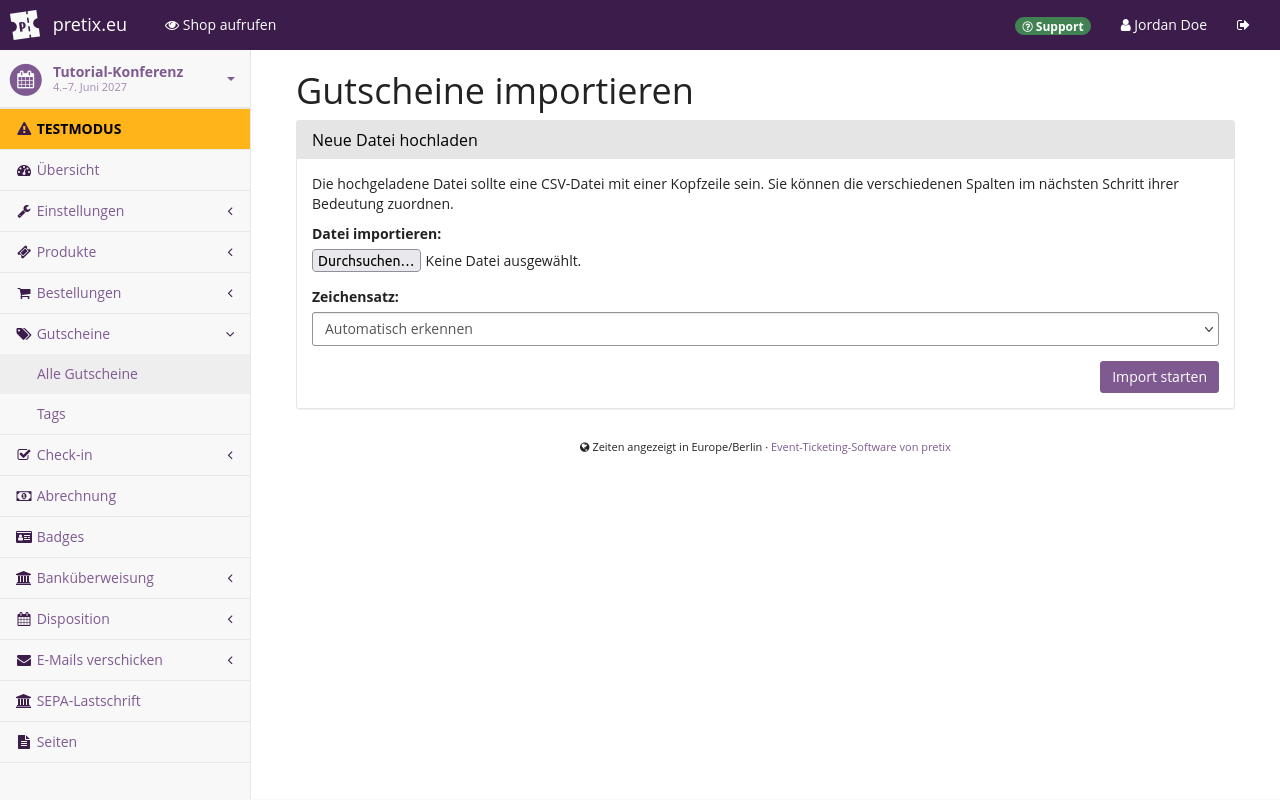Click the Bestellungen shopping cart icon
Viewport: 1280px width, 800px height.
[24, 293]
